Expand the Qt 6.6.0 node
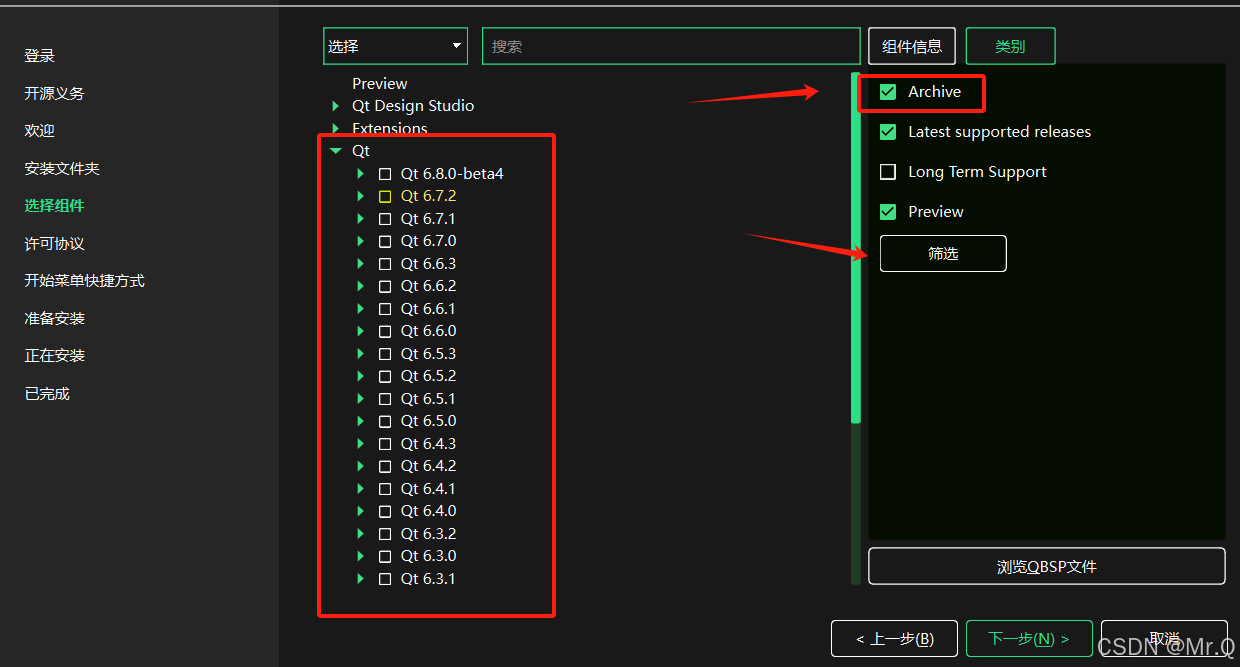Screen dimensions: 1240x667 (x=361, y=331)
